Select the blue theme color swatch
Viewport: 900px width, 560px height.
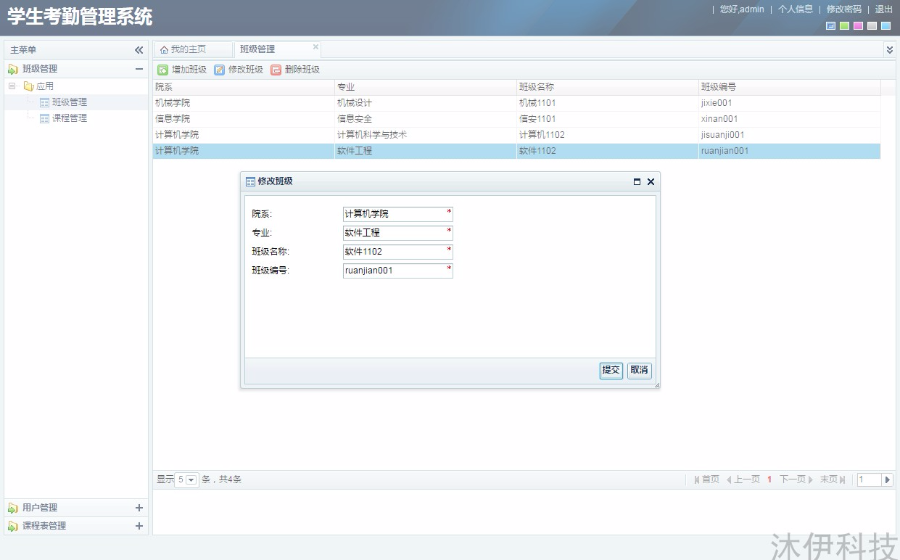pos(831,26)
